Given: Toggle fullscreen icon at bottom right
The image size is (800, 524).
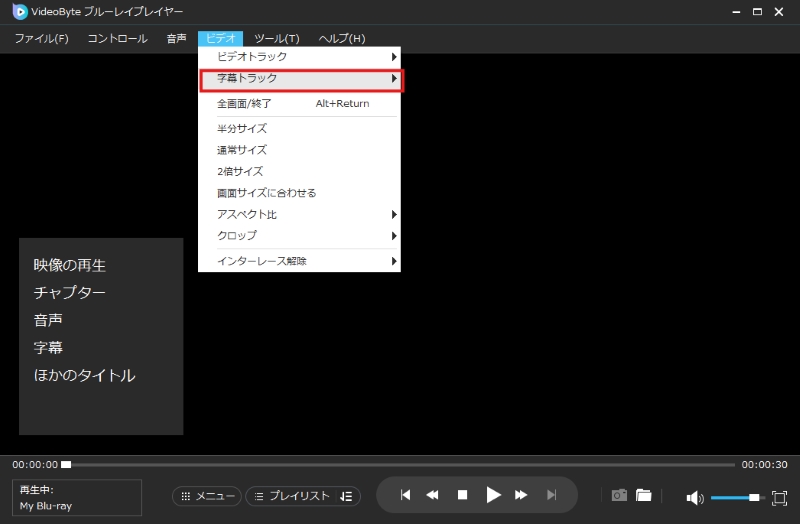Looking at the screenshot, I should (780, 497).
